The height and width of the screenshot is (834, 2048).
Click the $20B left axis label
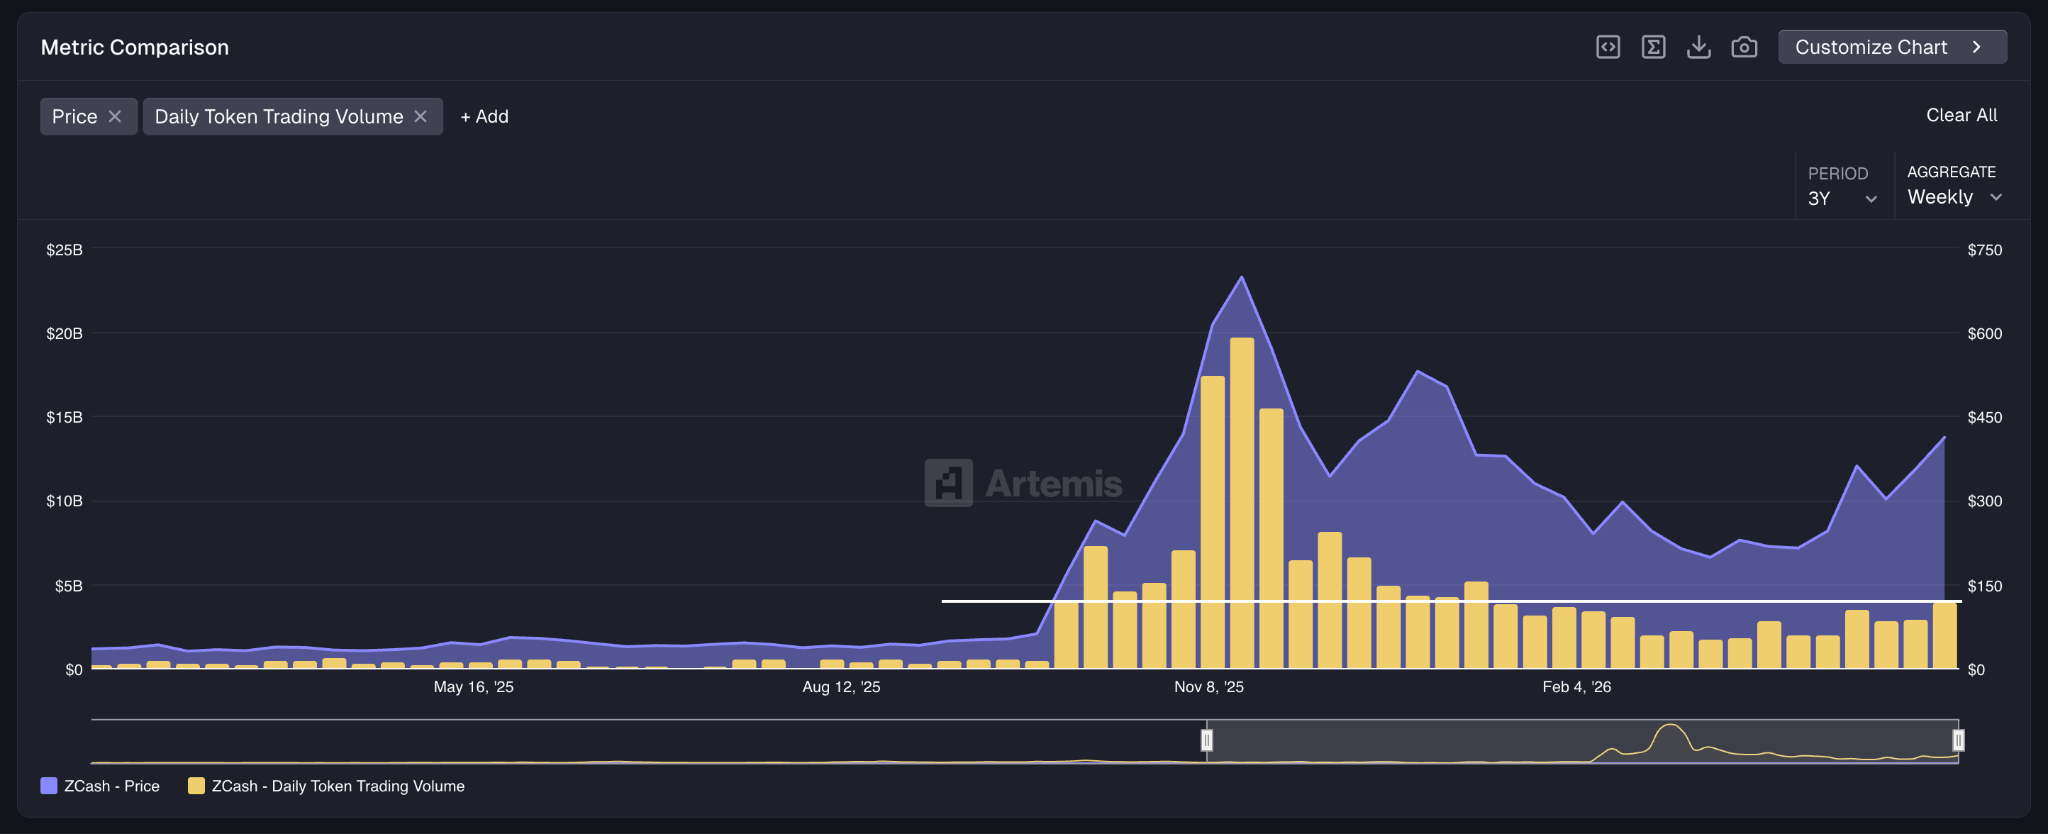64,334
